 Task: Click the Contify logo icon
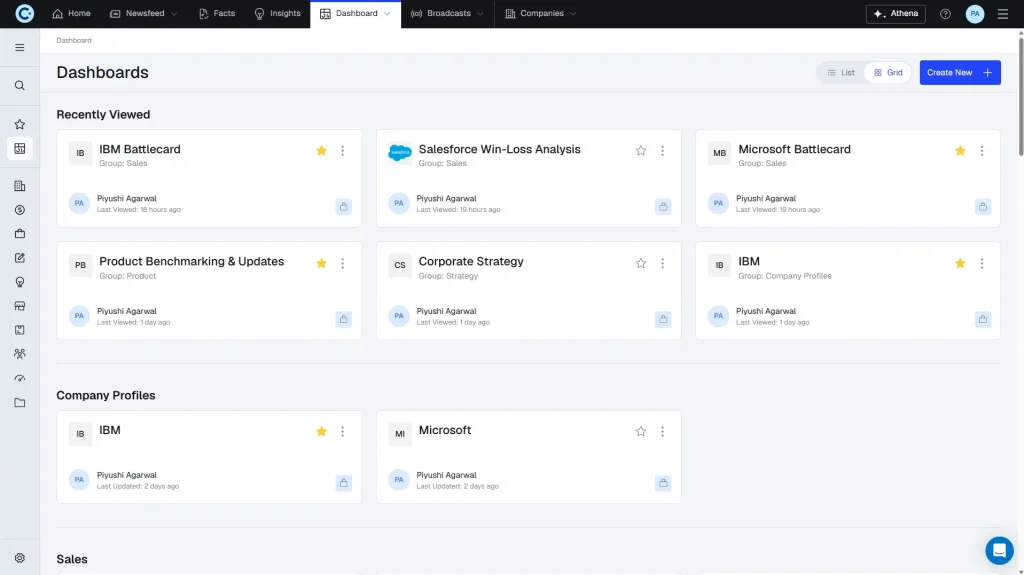pos(24,13)
